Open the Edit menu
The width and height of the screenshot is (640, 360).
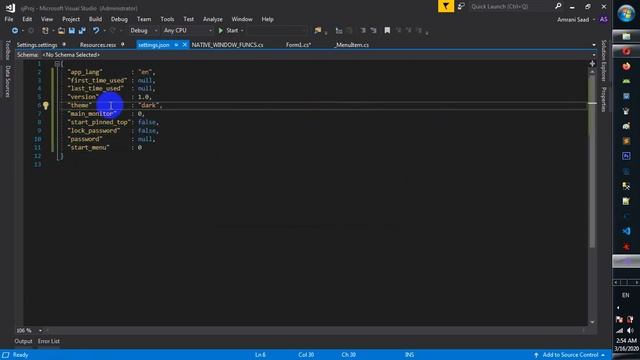[x=27, y=19]
